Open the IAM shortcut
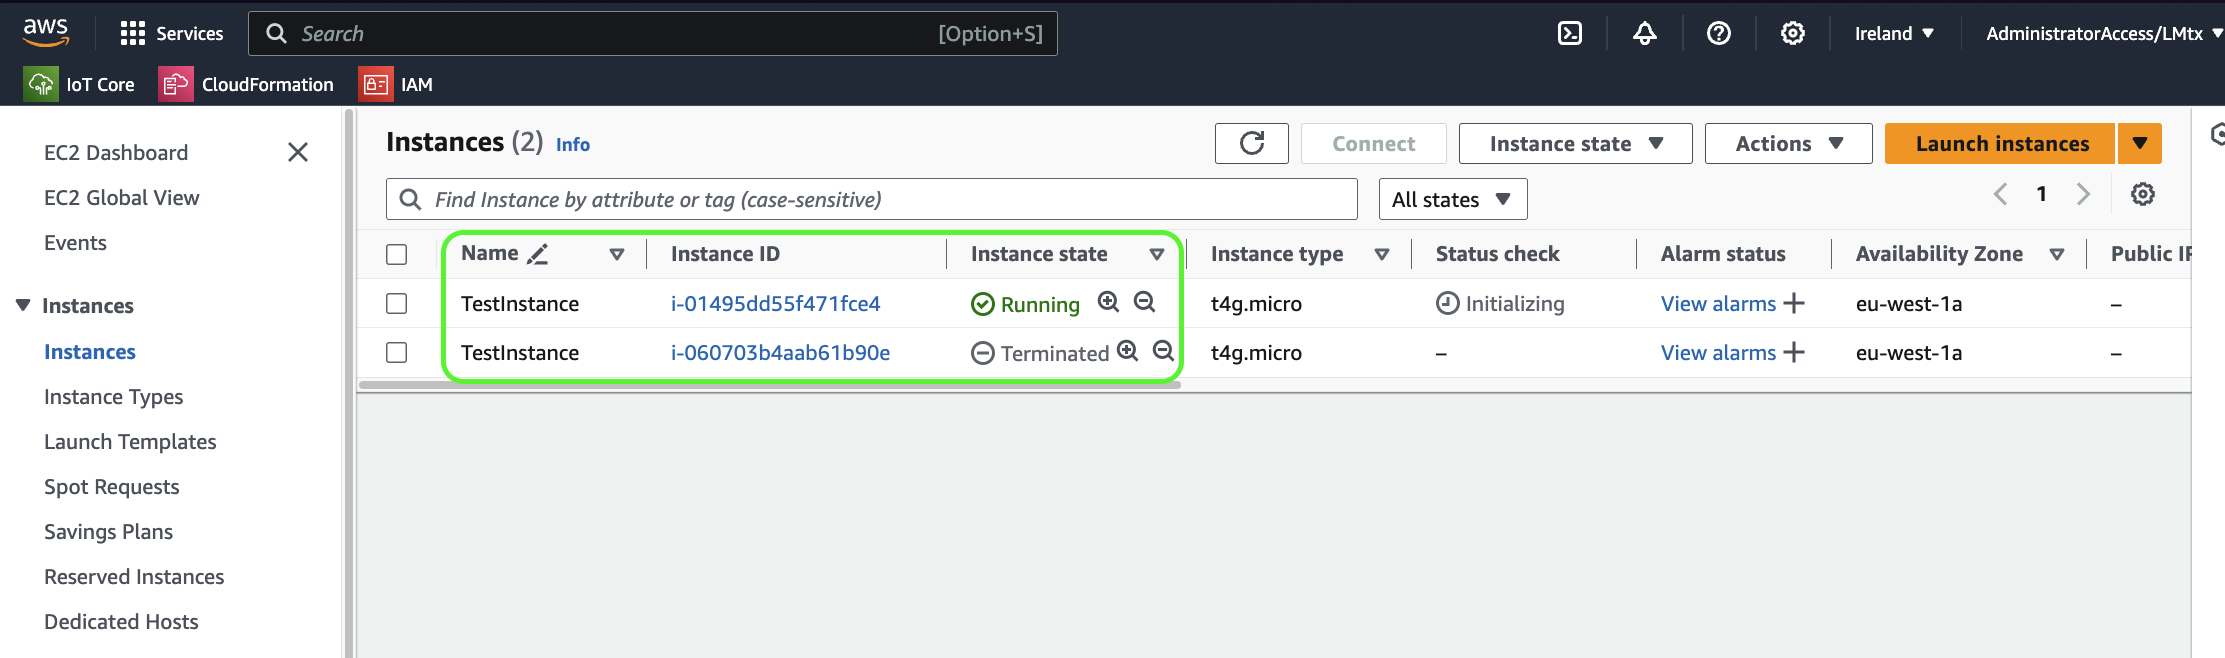The width and height of the screenshot is (2225, 658). 396,84
